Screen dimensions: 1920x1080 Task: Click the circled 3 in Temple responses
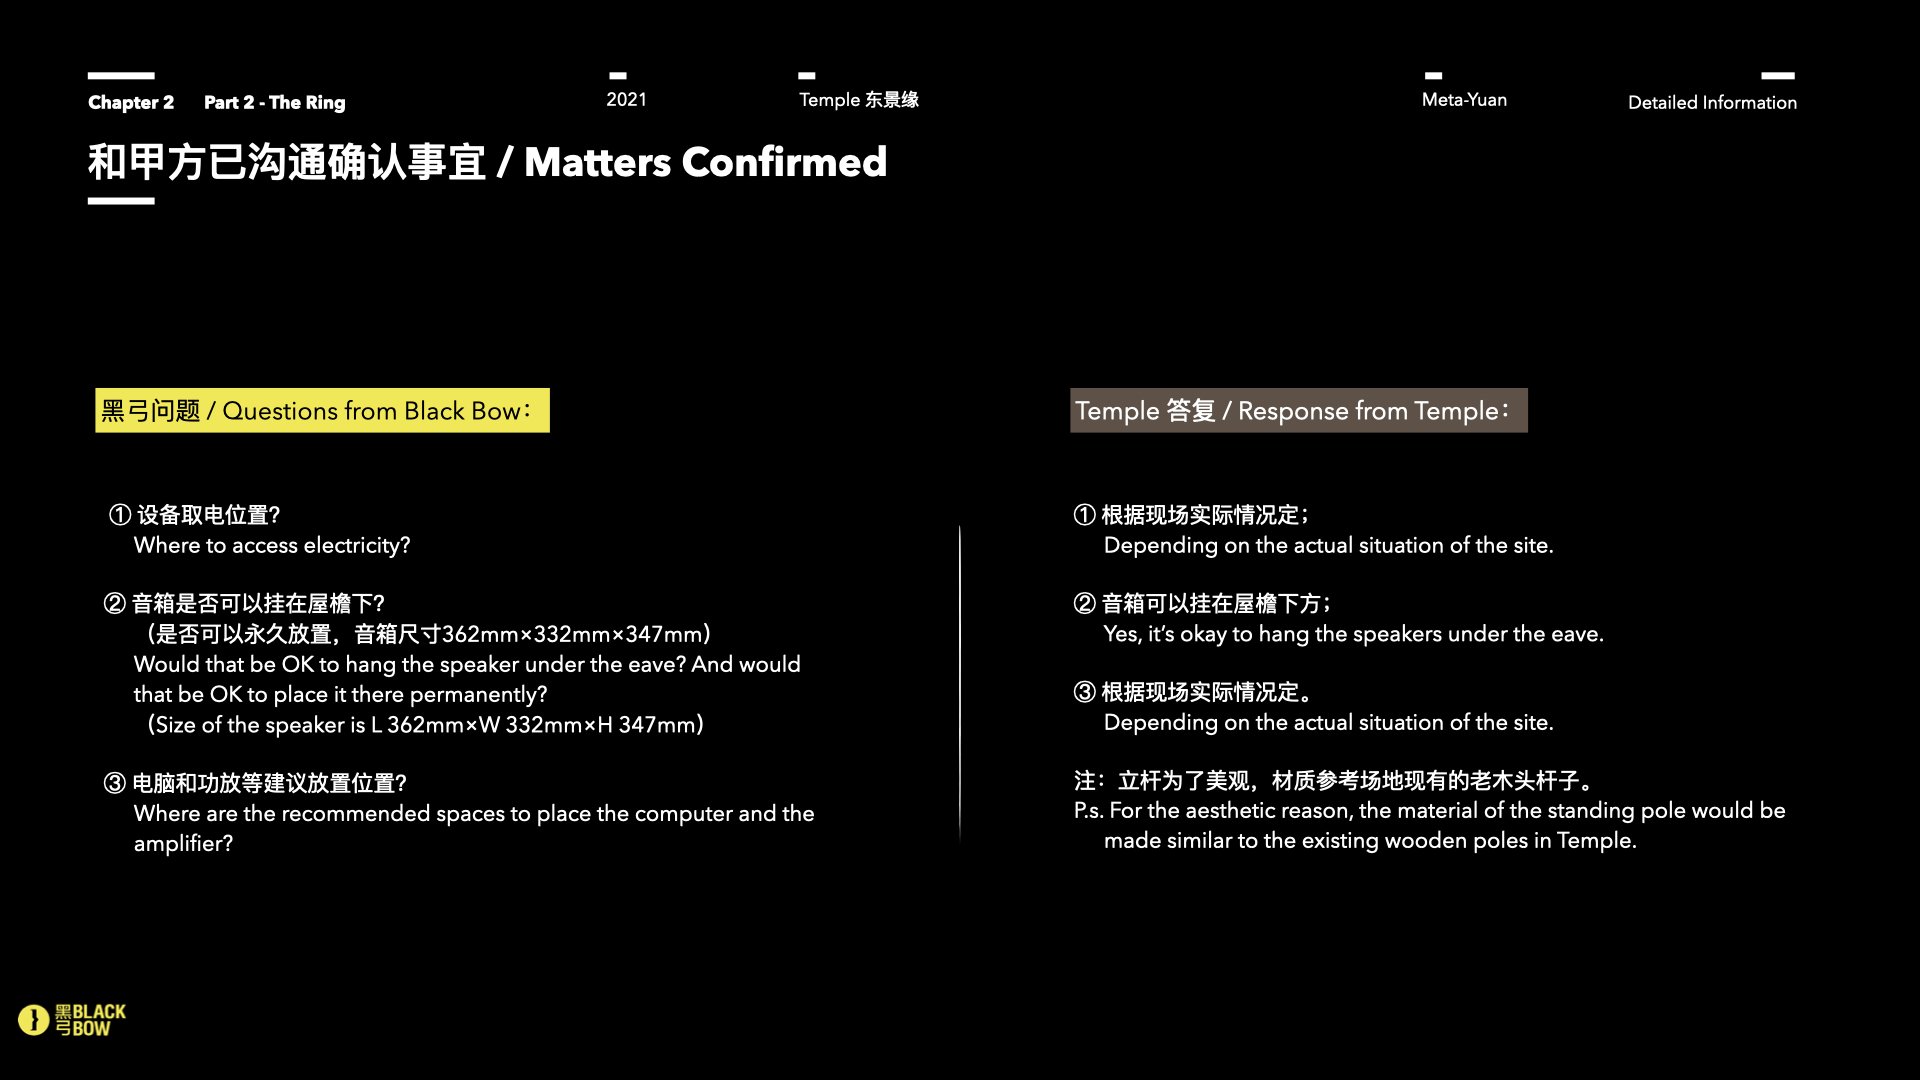(1085, 692)
